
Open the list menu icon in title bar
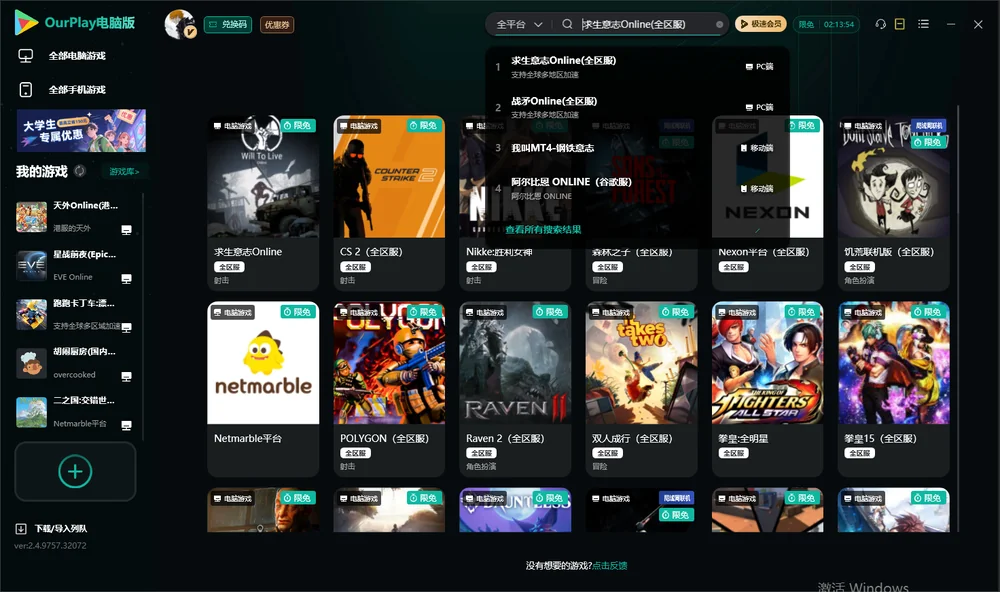click(923, 24)
